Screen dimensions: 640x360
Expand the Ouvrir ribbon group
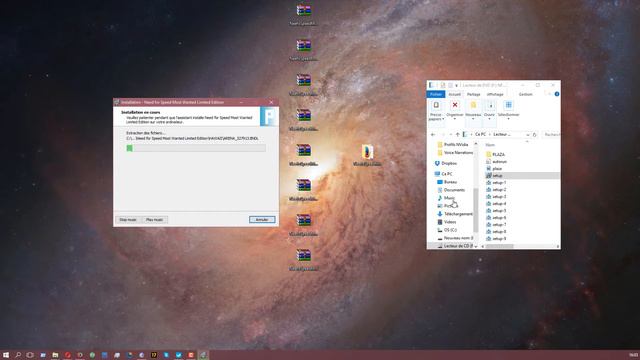[x=489, y=111]
